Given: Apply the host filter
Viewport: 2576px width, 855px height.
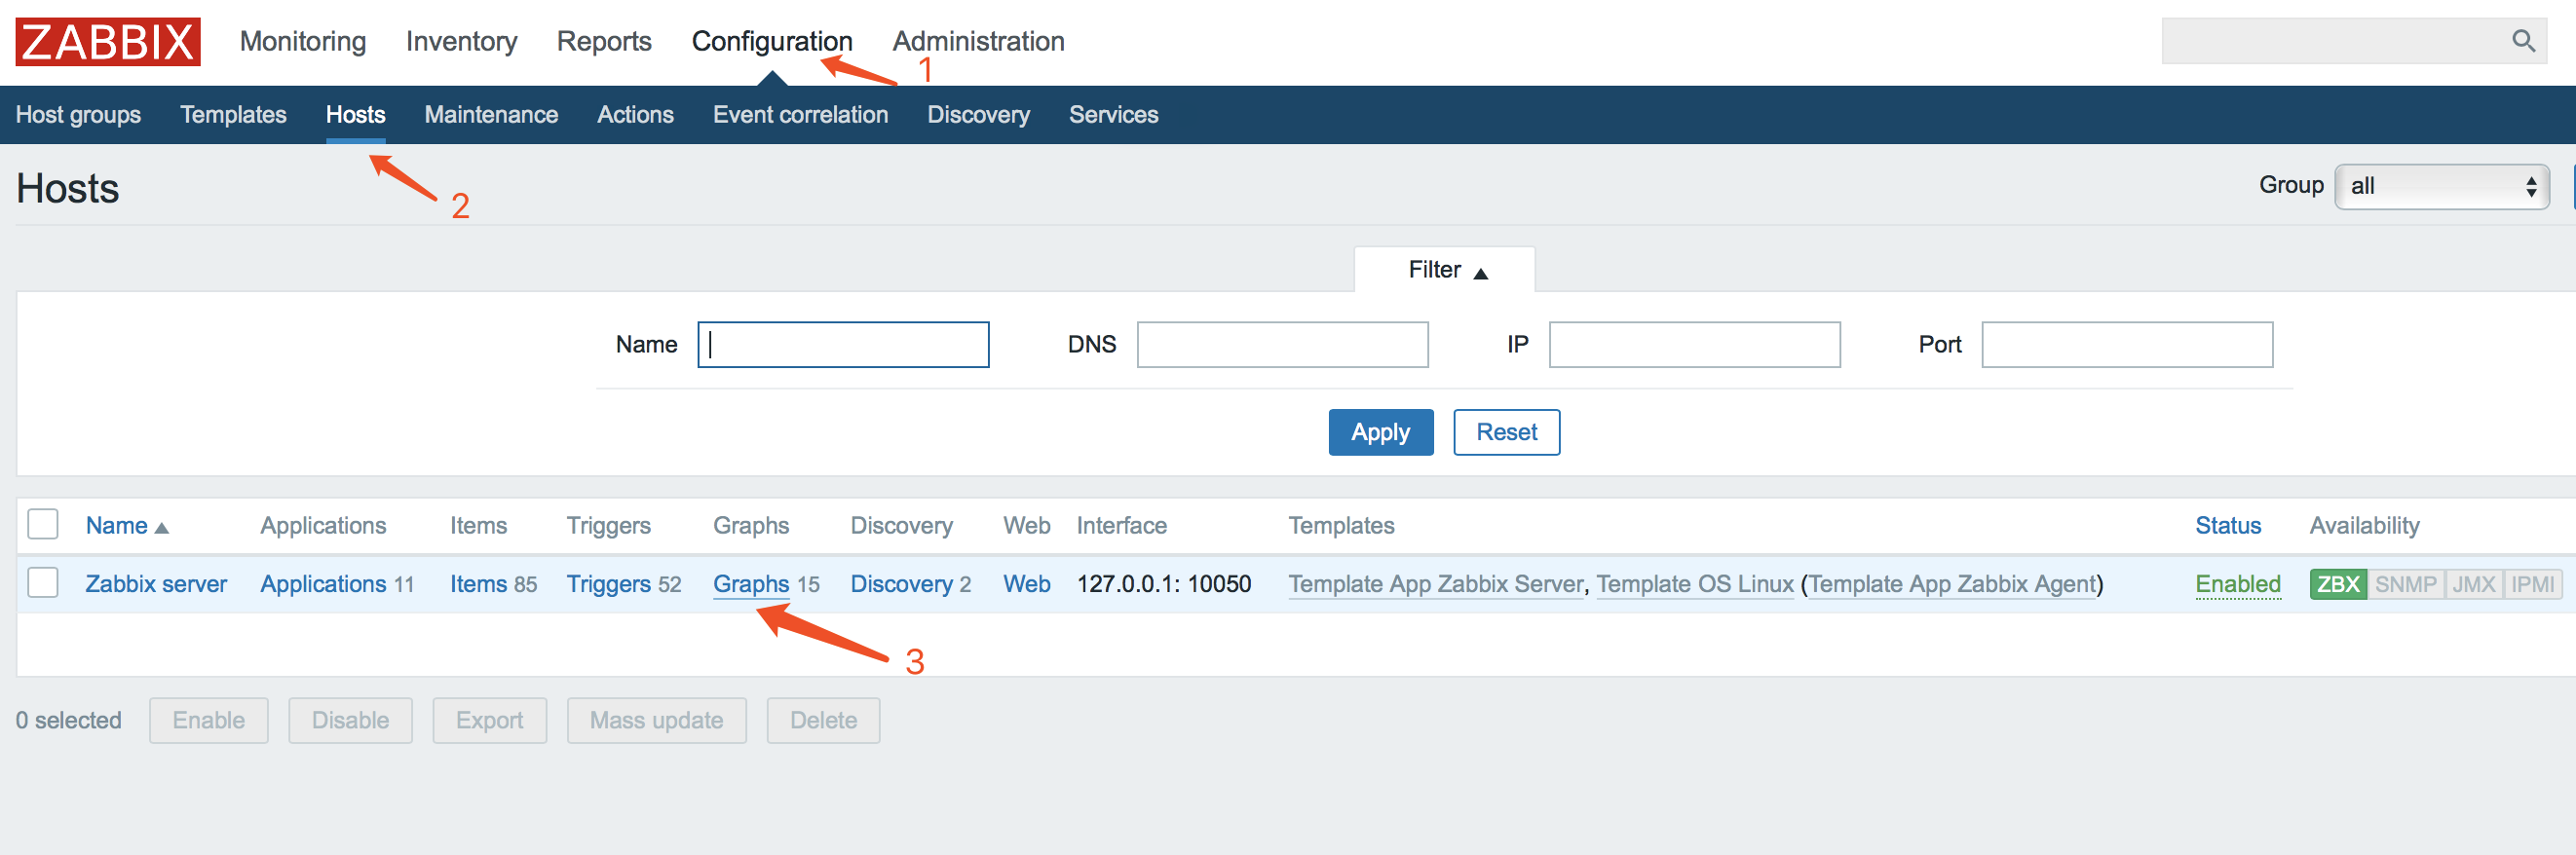Looking at the screenshot, I should coord(1380,432).
